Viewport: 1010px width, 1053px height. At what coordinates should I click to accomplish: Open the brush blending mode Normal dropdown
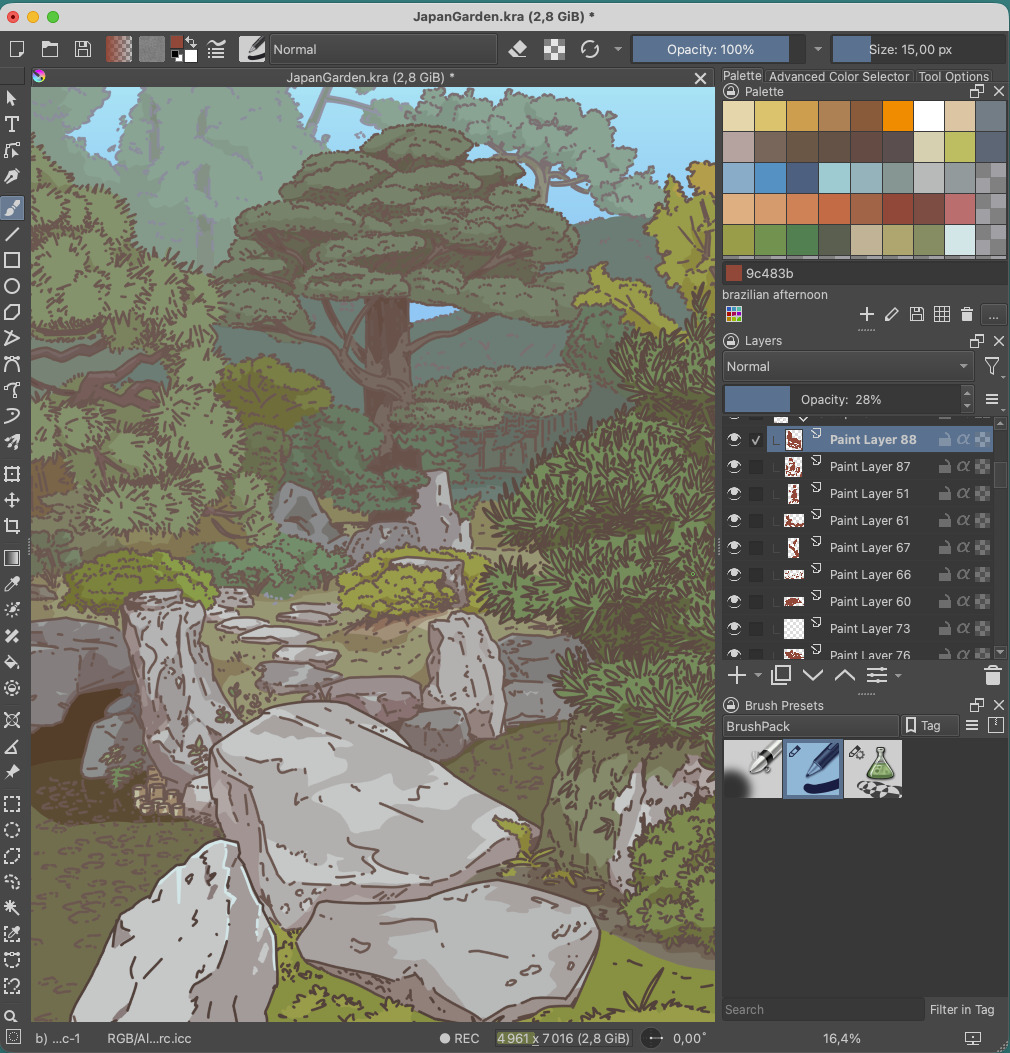coord(382,49)
